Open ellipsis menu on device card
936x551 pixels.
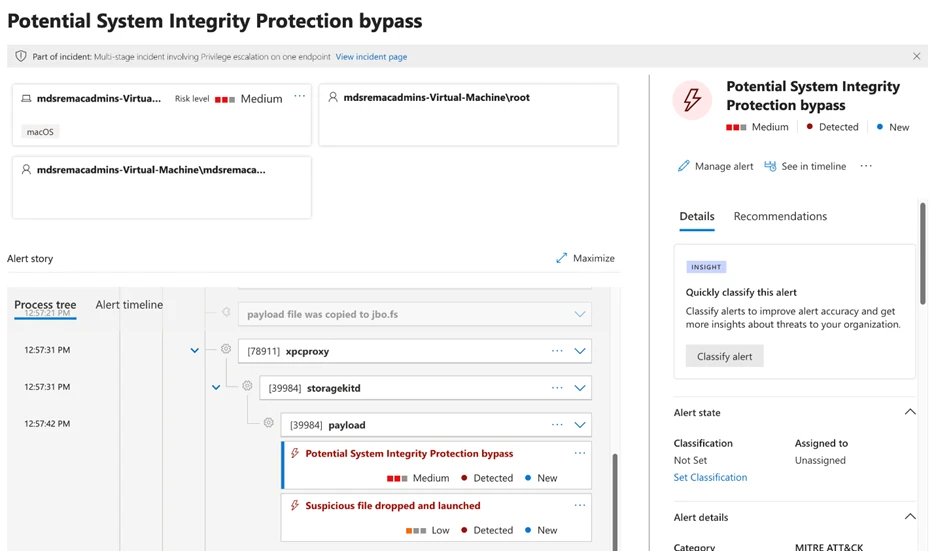299,97
